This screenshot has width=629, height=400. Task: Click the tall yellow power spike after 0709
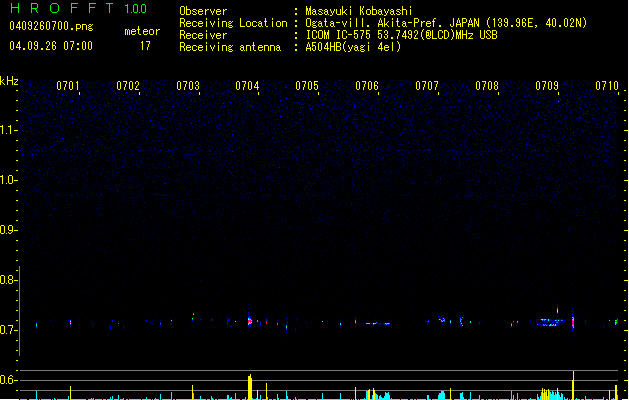(x=573, y=385)
